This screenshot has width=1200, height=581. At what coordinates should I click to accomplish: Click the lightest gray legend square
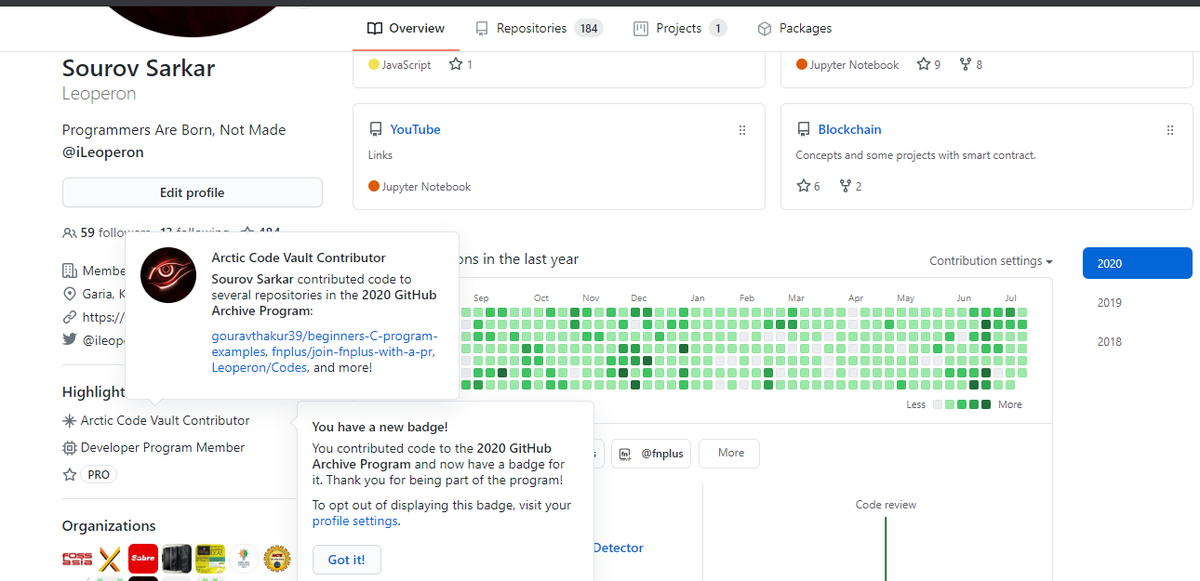(937, 405)
